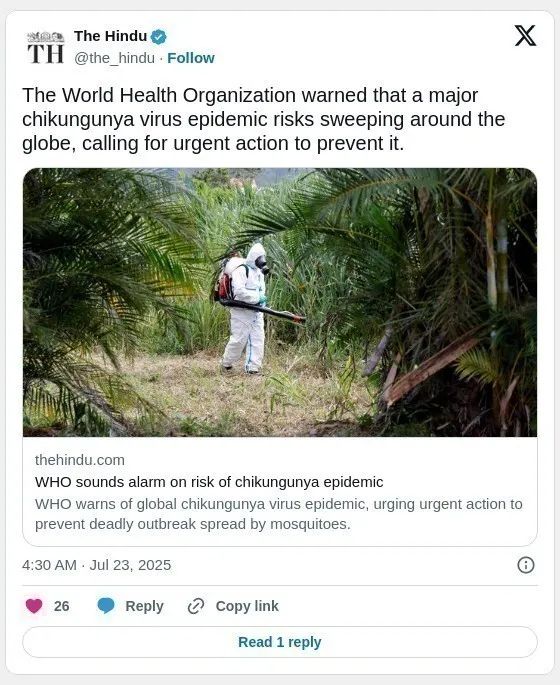The image size is (560, 685).
Task: Click the Copy link text
Action: 247,606
